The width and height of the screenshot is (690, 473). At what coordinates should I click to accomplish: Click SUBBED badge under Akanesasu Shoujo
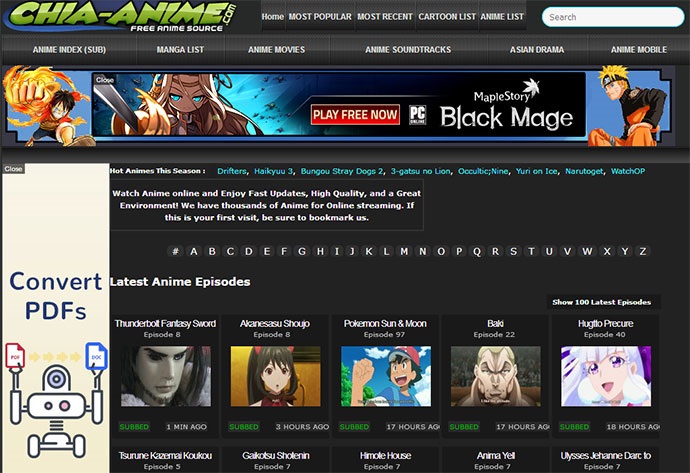[244, 427]
